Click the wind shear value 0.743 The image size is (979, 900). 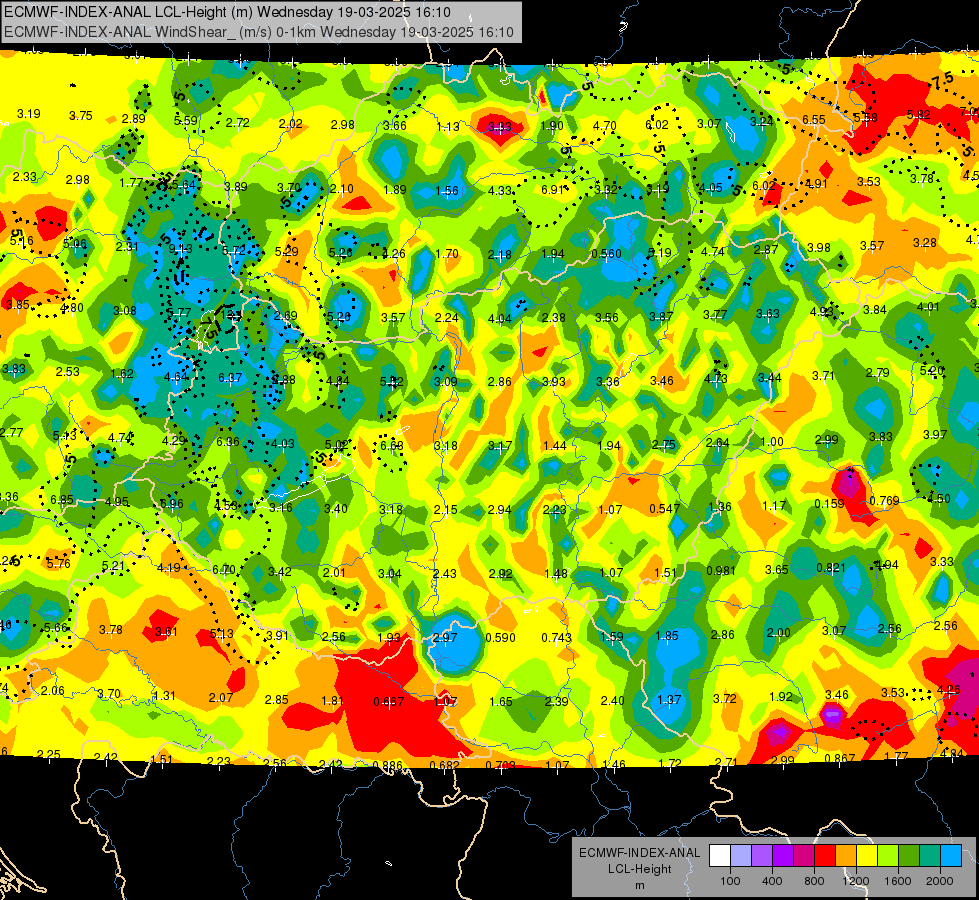coord(556,637)
